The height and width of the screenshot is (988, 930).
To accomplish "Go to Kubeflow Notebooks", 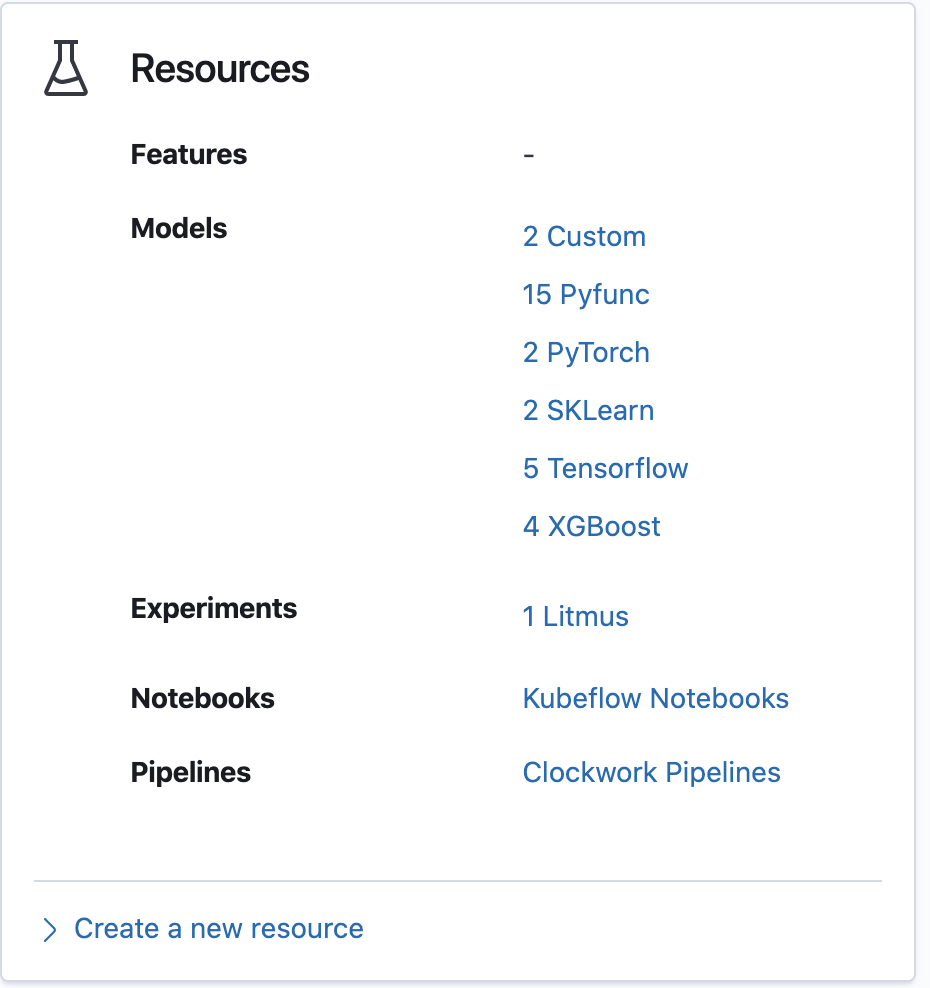I will coord(655,699).
